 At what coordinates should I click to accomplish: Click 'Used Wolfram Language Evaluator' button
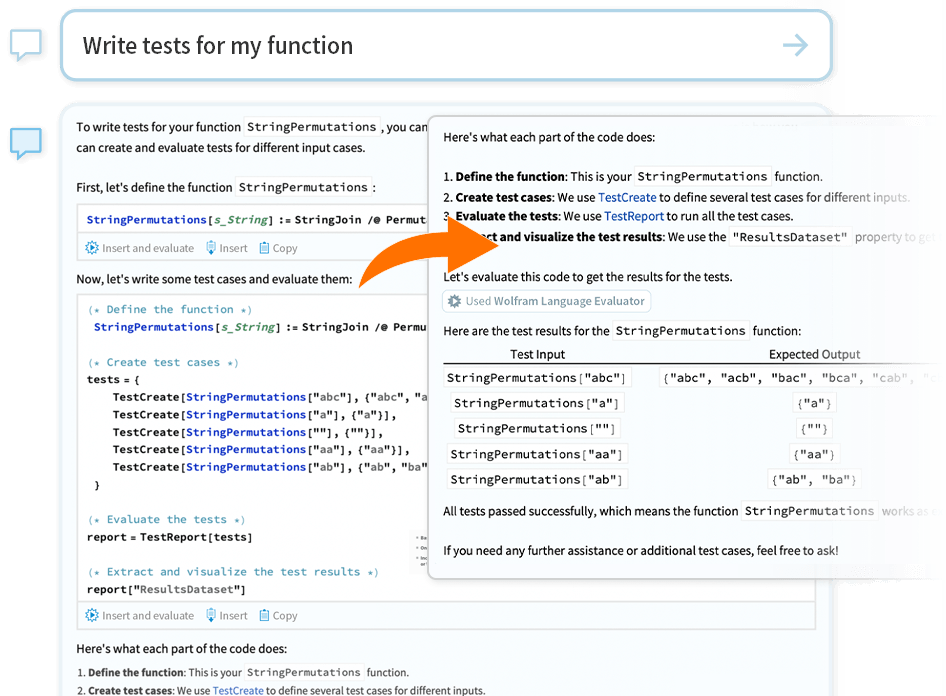coord(547,301)
